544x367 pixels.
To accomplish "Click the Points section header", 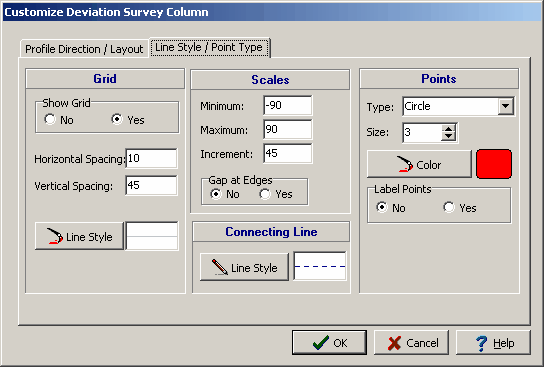I will pos(439,79).
